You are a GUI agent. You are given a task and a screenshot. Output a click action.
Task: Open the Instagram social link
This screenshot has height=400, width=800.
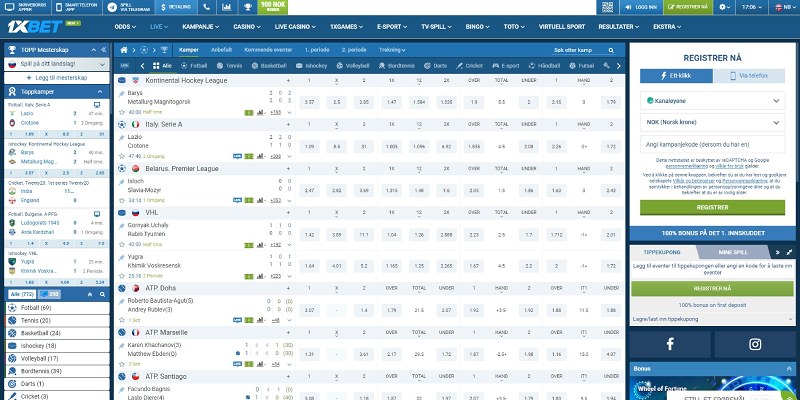click(x=755, y=344)
